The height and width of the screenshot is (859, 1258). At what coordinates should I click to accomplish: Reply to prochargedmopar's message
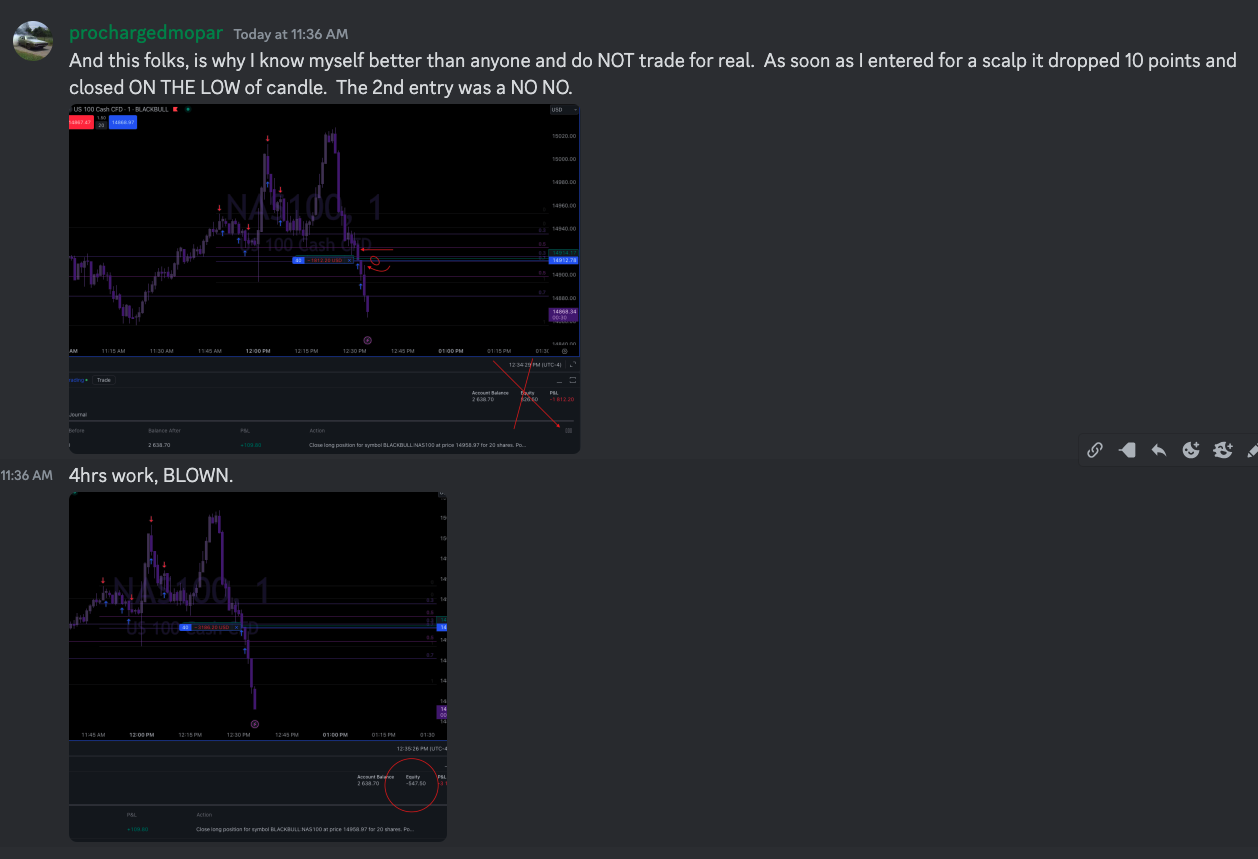click(x=1159, y=450)
